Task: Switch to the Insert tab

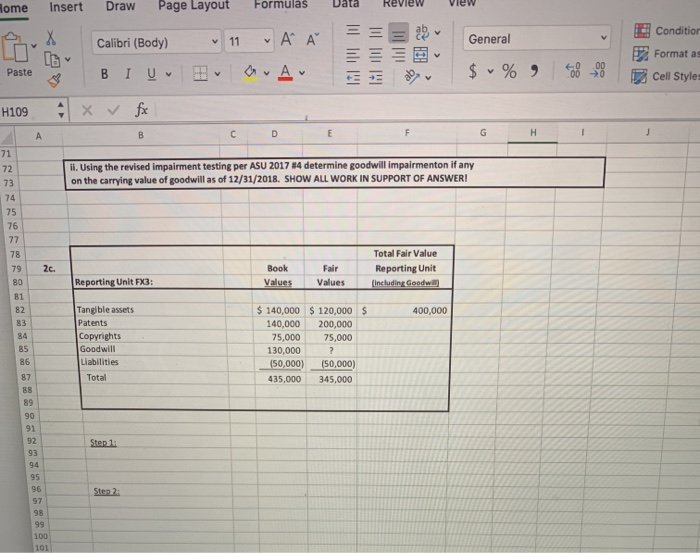Action: pyautogui.click(x=66, y=7)
